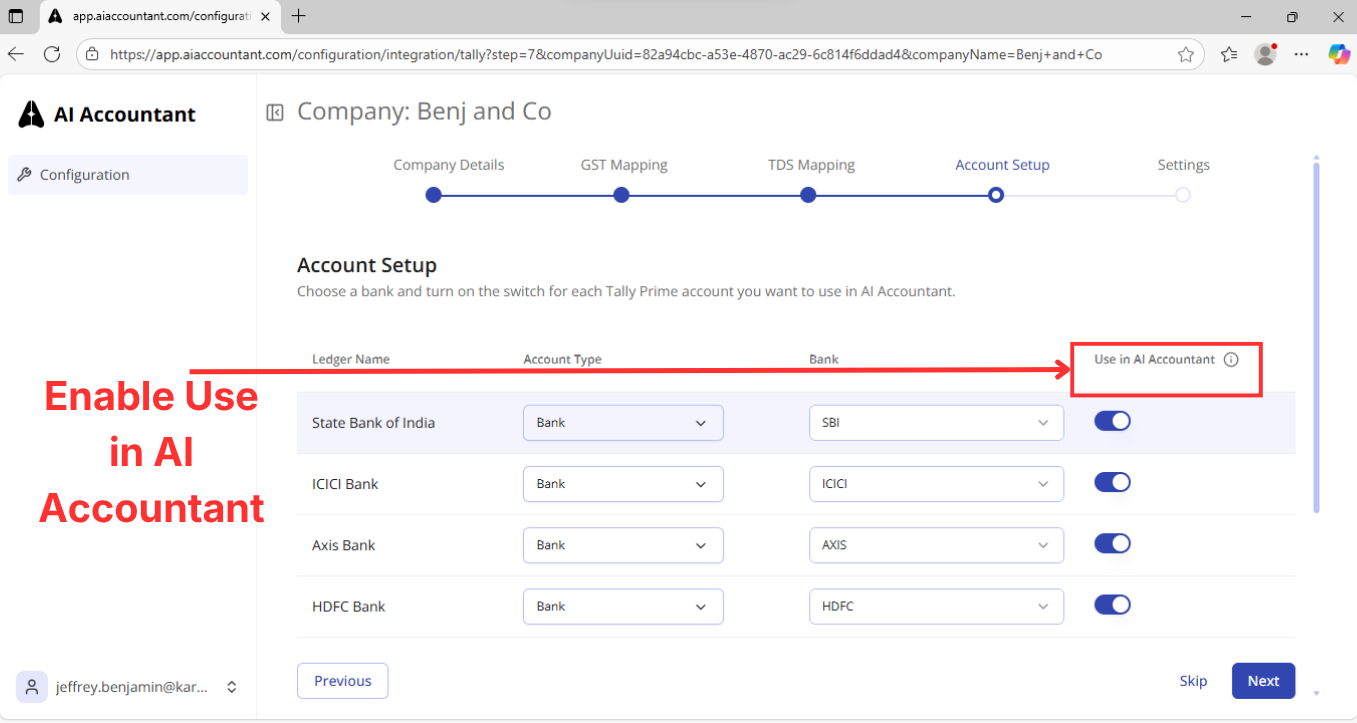Click the Bank column header
Image resolution: width=1357 pixels, height=723 pixels.
point(824,359)
